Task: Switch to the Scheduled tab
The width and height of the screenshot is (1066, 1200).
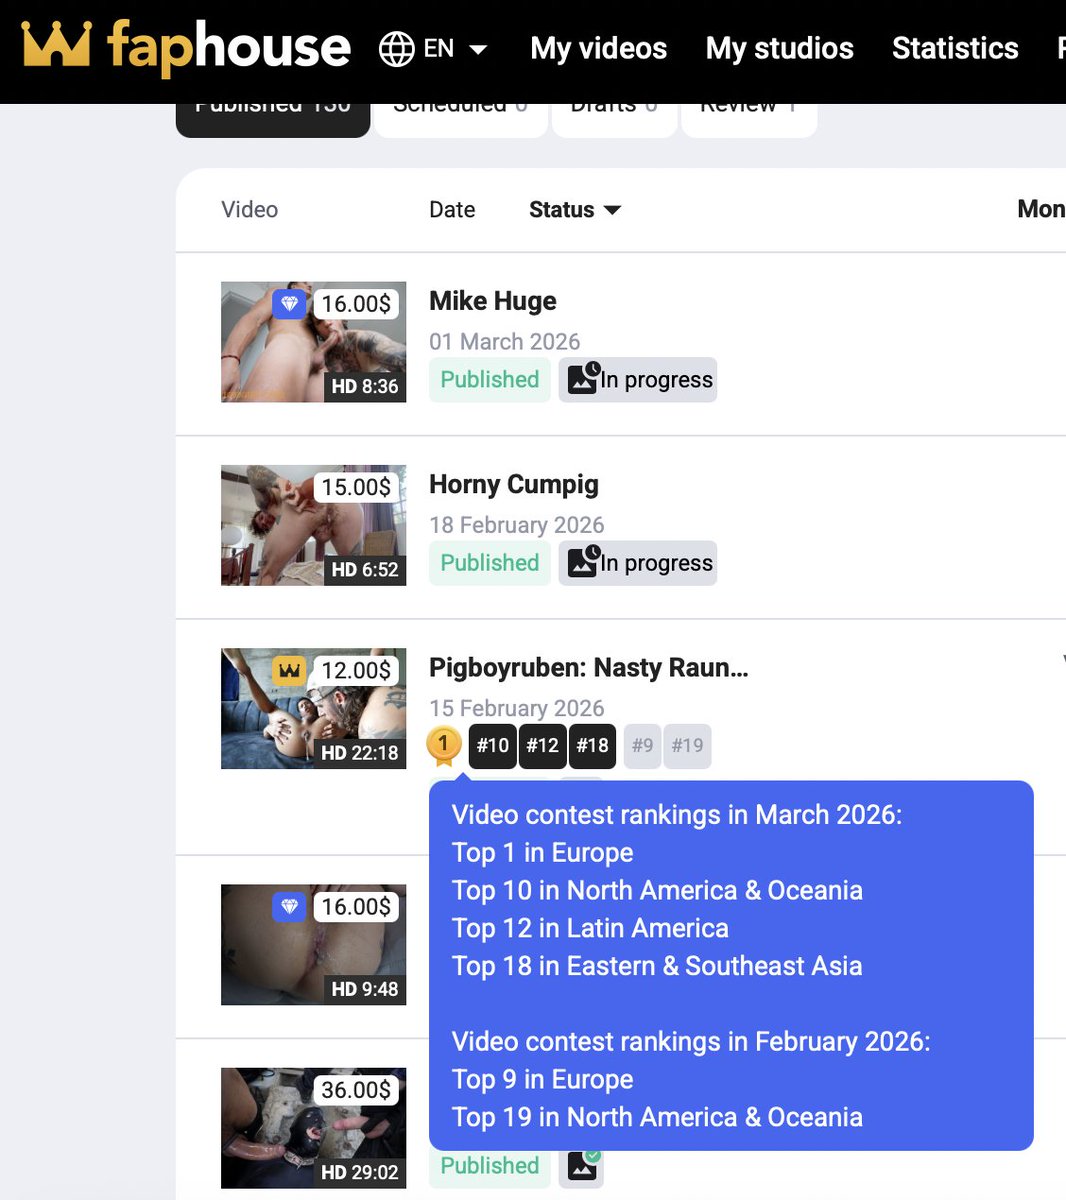Action: [460, 118]
